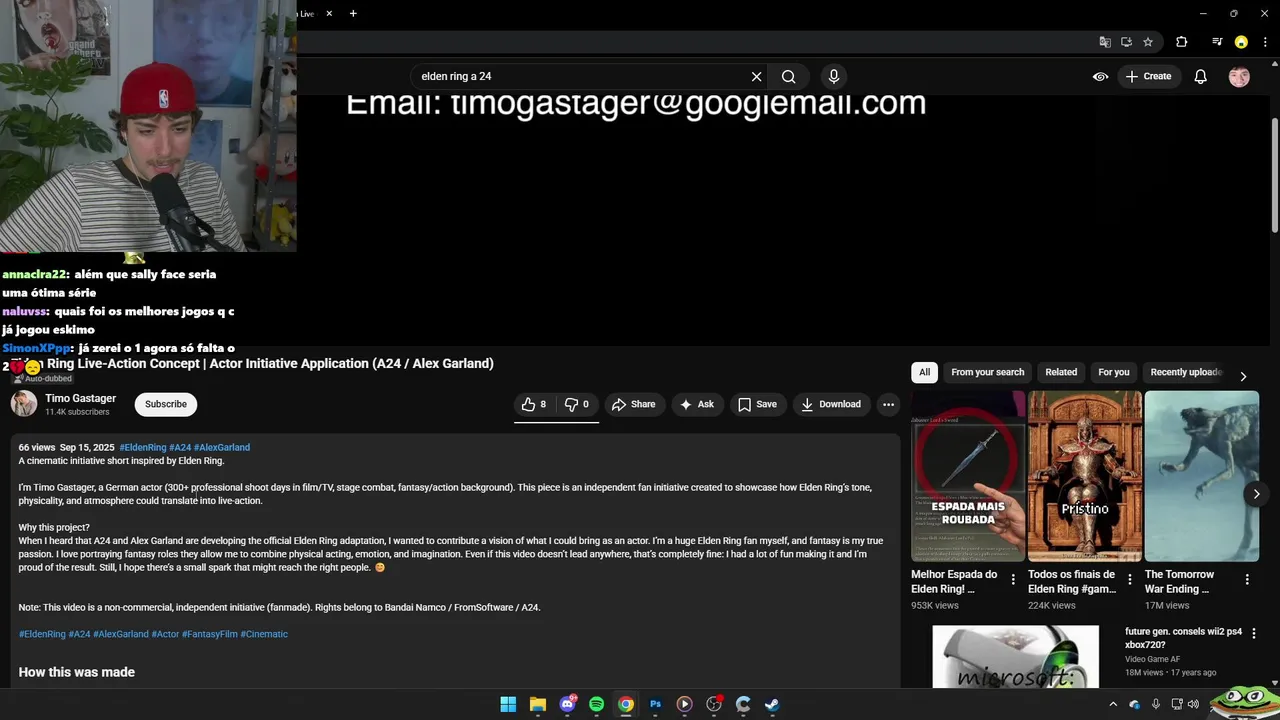The width and height of the screenshot is (1280, 720).
Task: Click the 11.4K subscribers text
Action: click(x=77, y=412)
